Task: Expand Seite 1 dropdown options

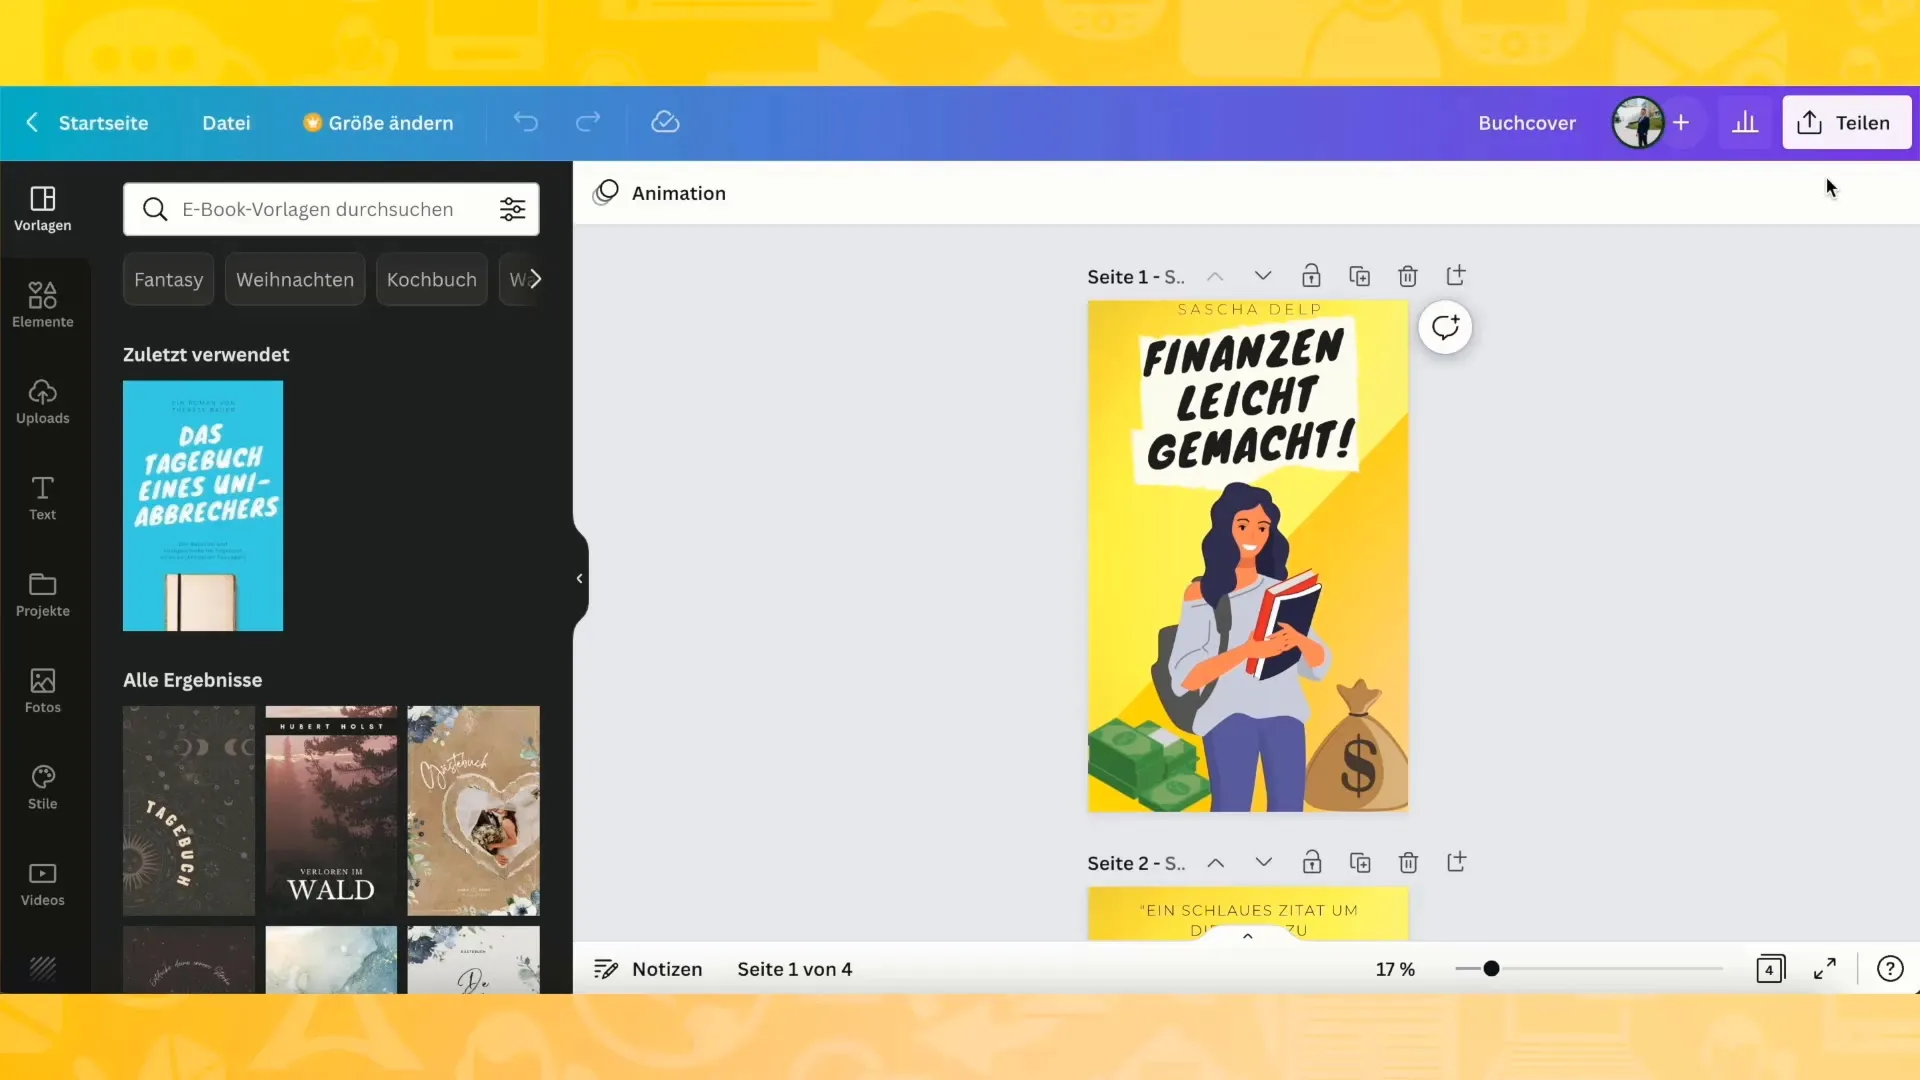Action: pyautogui.click(x=1262, y=276)
